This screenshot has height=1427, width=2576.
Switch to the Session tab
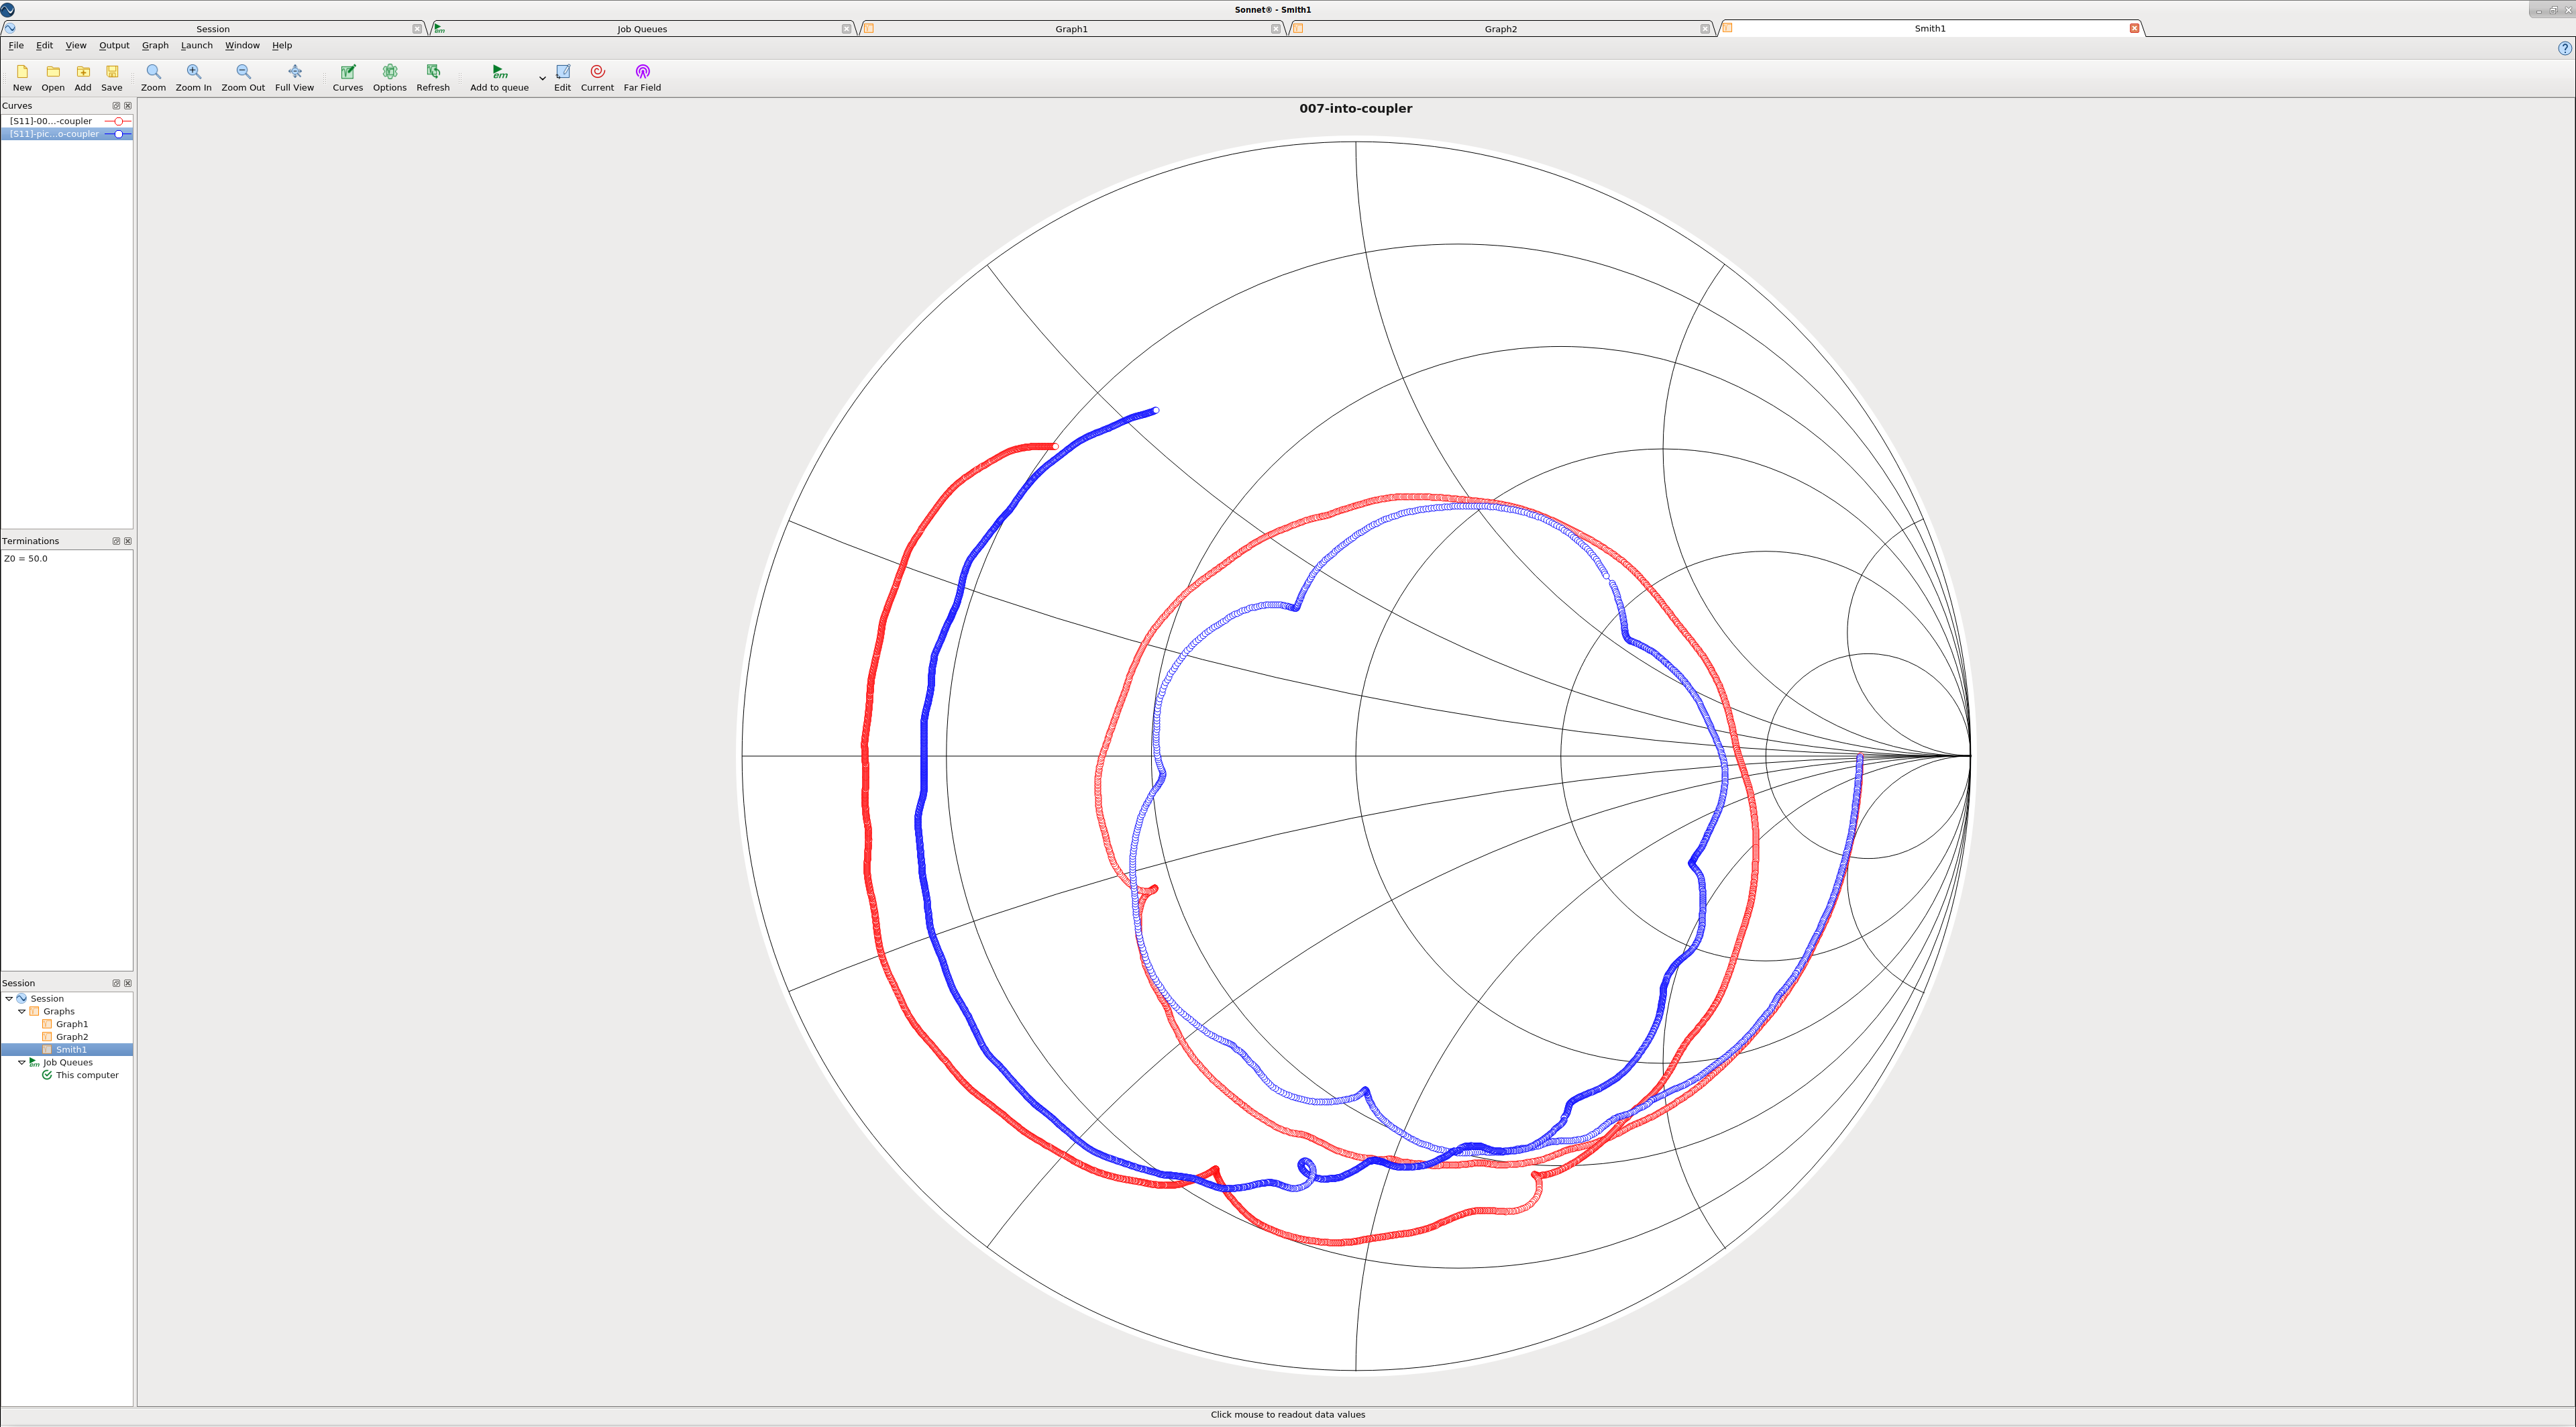coord(212,29)
